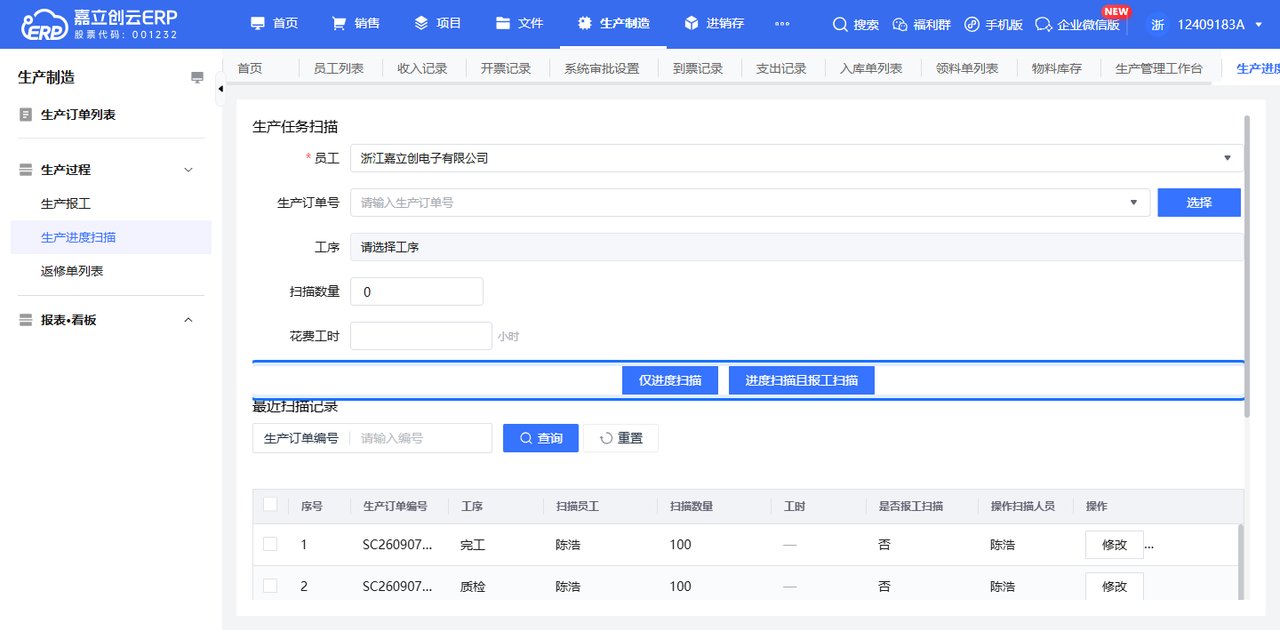Click the 重置 reset button

pyautogui.click(x=621, y=438)
